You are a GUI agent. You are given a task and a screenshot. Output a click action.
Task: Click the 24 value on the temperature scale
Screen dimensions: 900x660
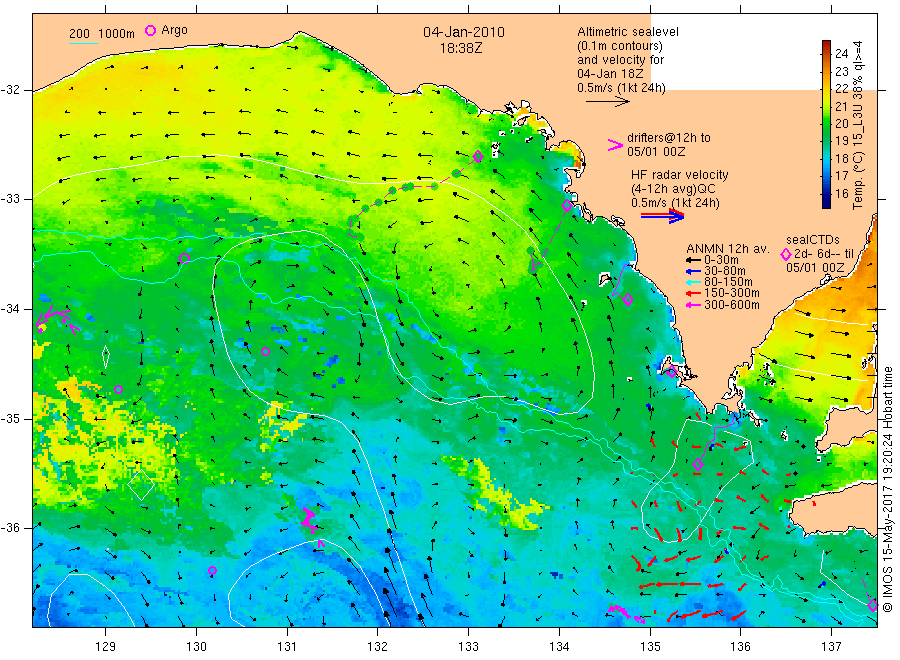(841, 54)
